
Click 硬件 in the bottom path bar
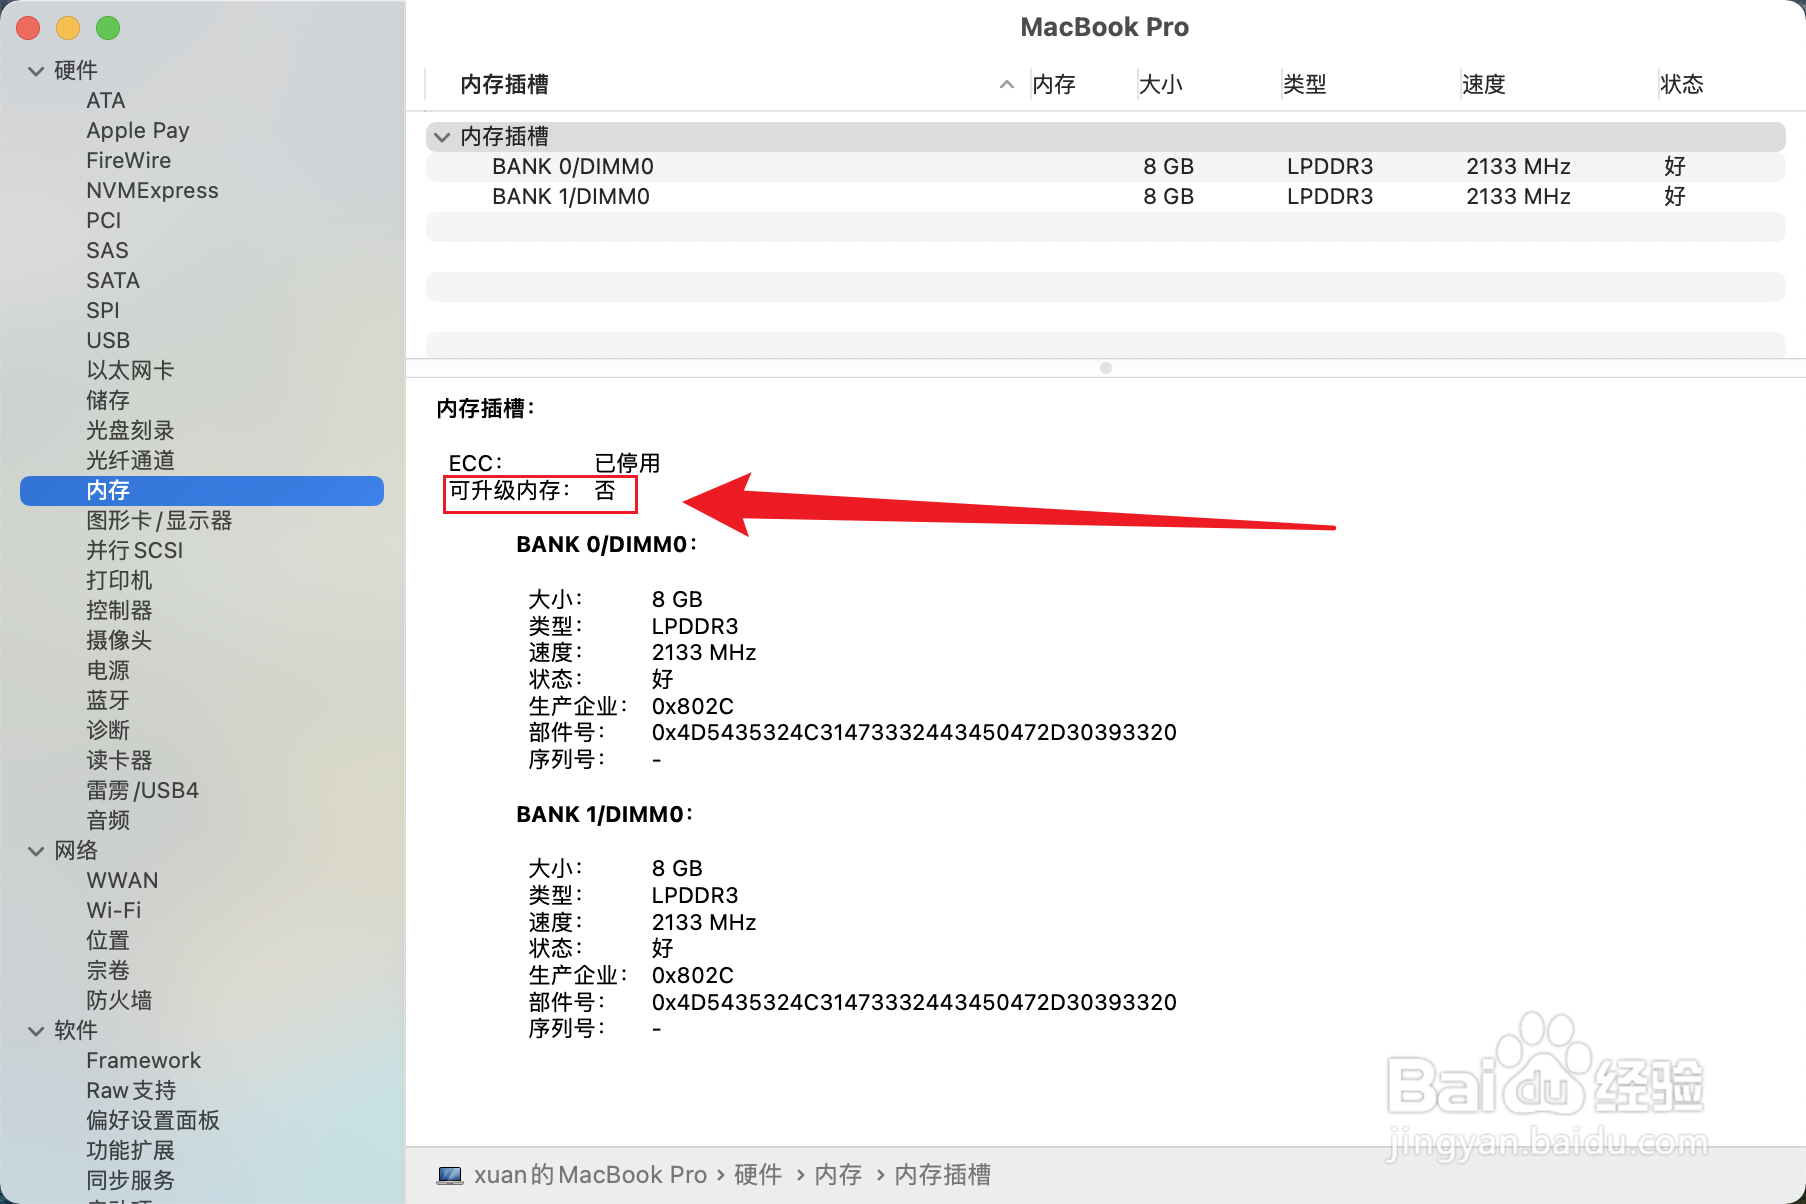click(x=758, y=1175)
